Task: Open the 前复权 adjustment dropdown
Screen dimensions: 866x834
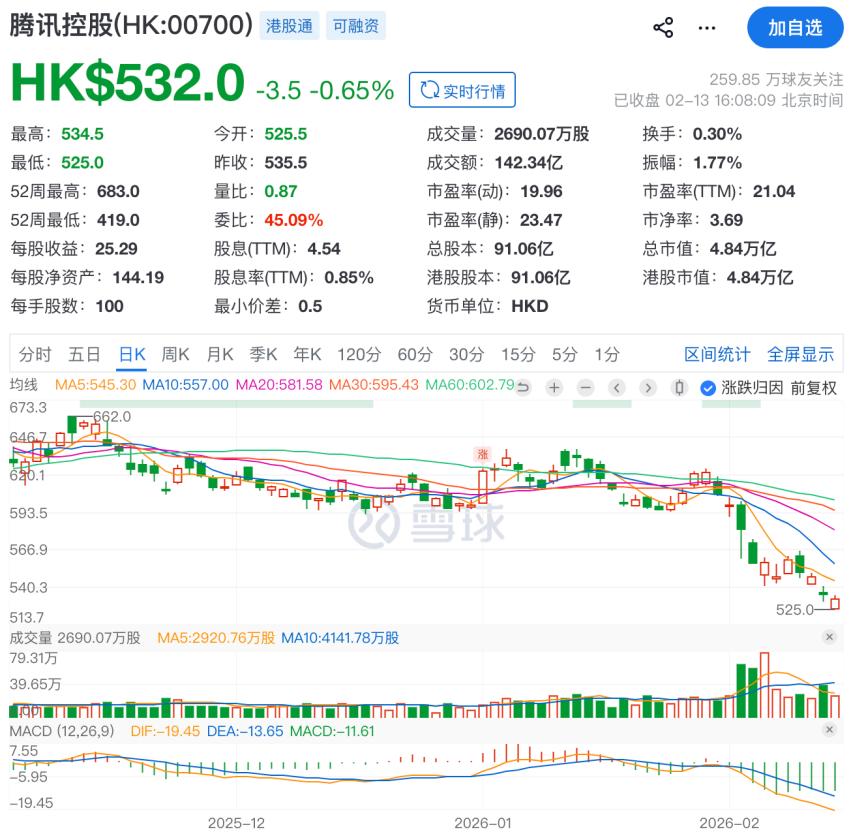Action: (813, 388)
